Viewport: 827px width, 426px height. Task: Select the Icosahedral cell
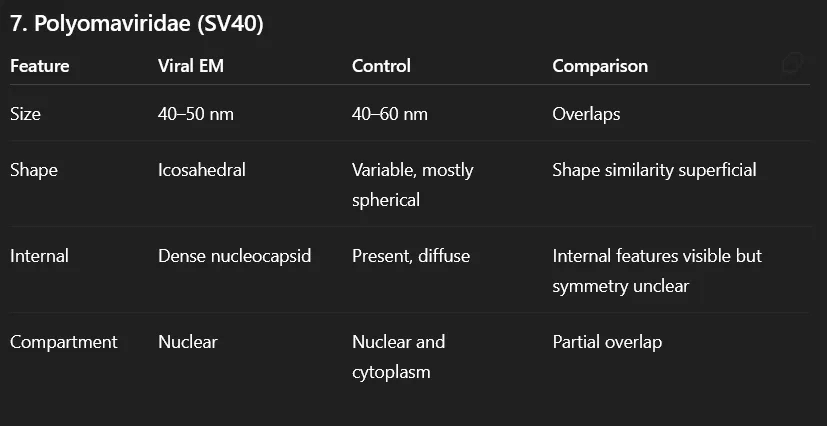tap(202, 170)
